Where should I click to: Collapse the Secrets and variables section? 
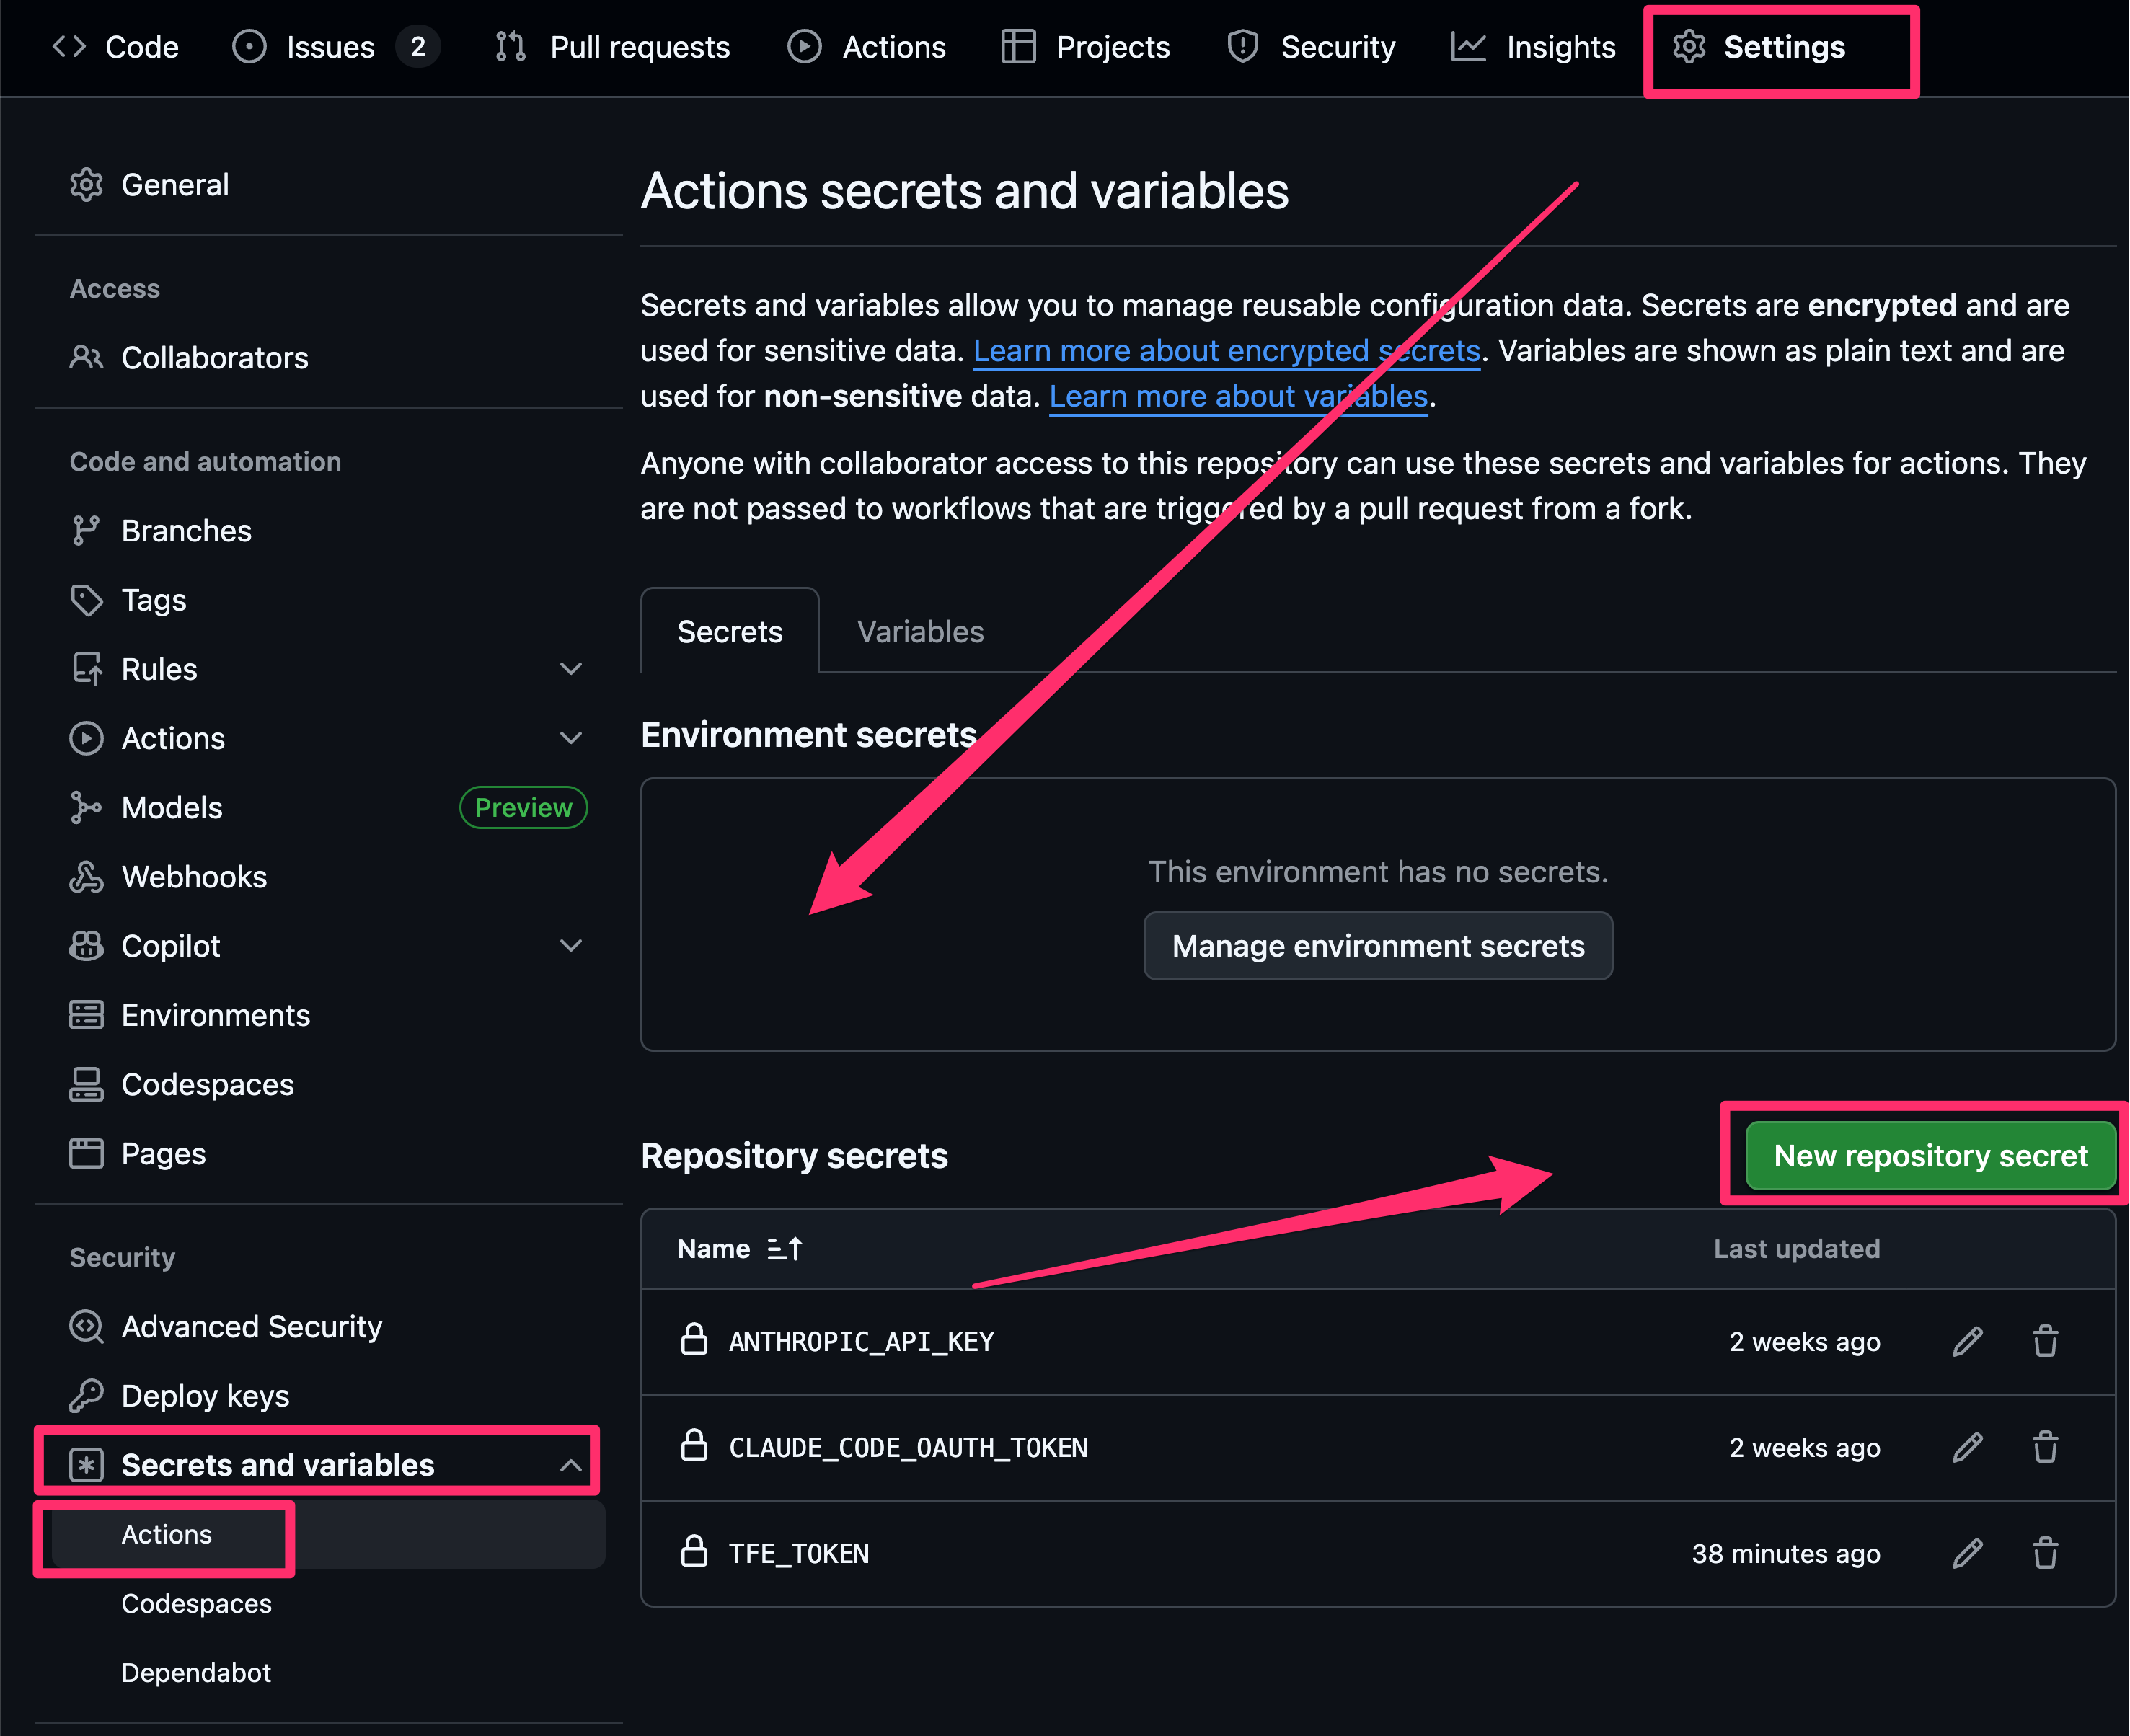coord(570,1464)
